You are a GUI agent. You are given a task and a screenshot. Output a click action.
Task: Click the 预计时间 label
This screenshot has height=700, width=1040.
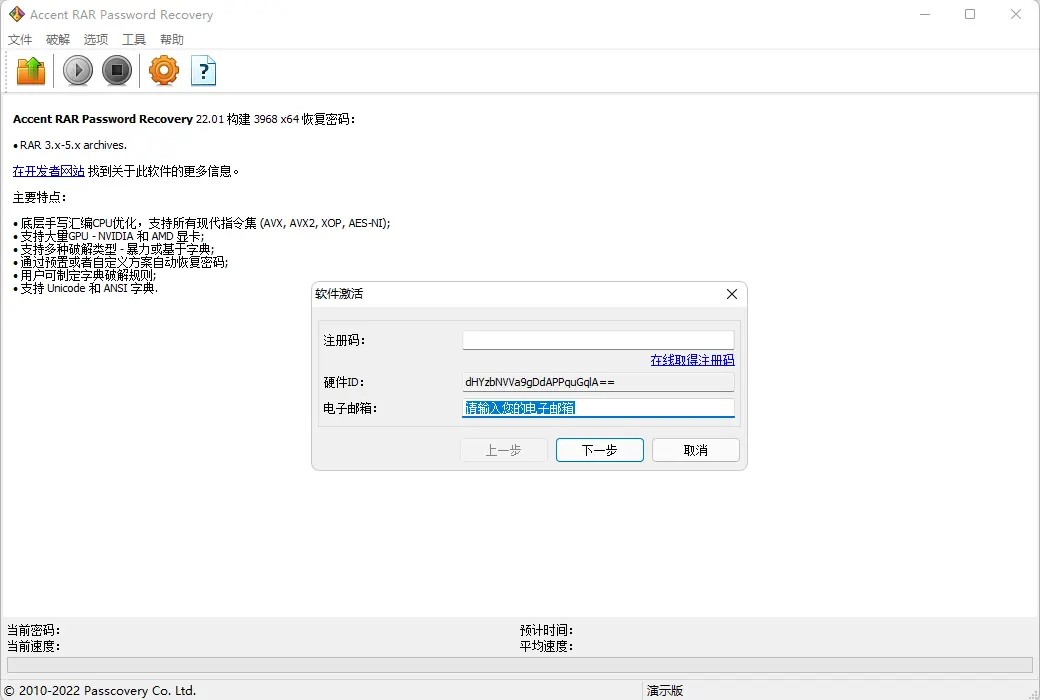[x=546, y=630]
